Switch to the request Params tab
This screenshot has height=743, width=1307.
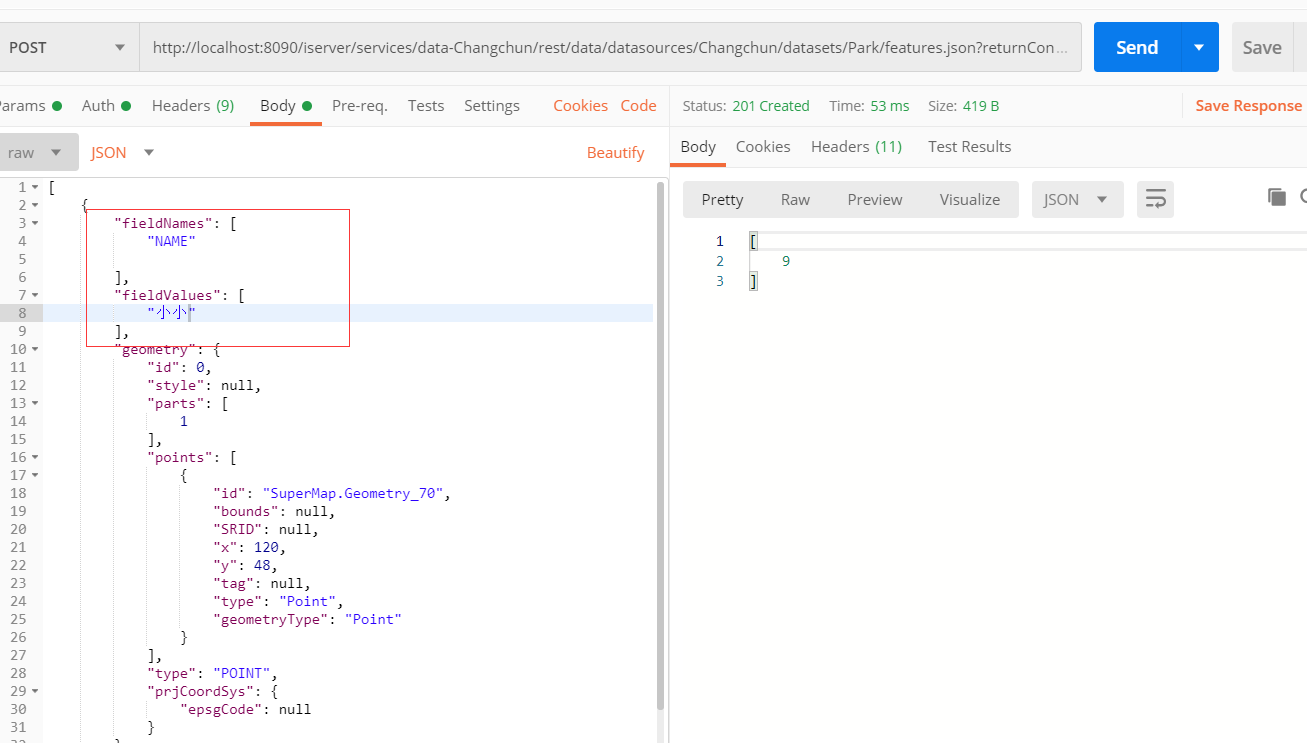point(30,105)
